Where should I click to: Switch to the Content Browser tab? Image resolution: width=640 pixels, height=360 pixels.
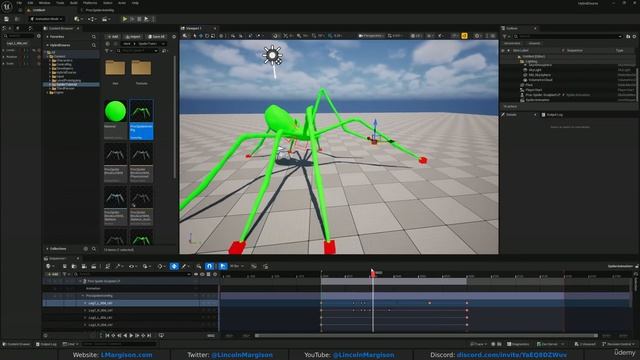click(x=61, y=28)
